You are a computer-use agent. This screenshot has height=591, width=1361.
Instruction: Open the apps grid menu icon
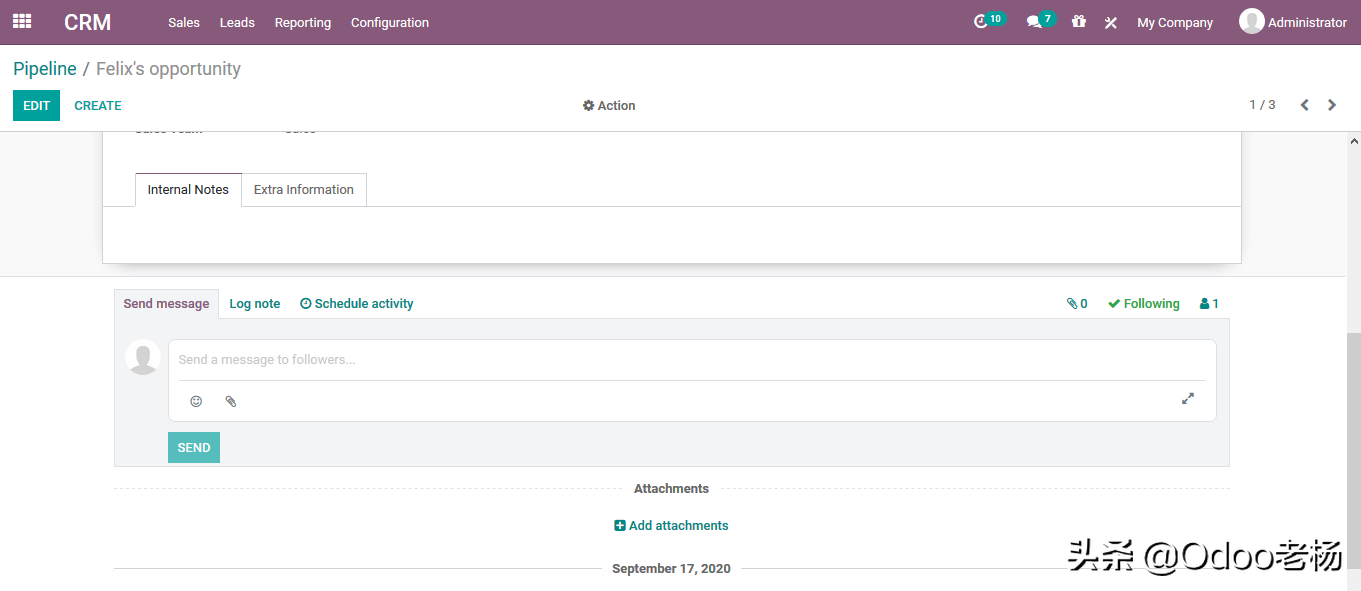[22, 21]
